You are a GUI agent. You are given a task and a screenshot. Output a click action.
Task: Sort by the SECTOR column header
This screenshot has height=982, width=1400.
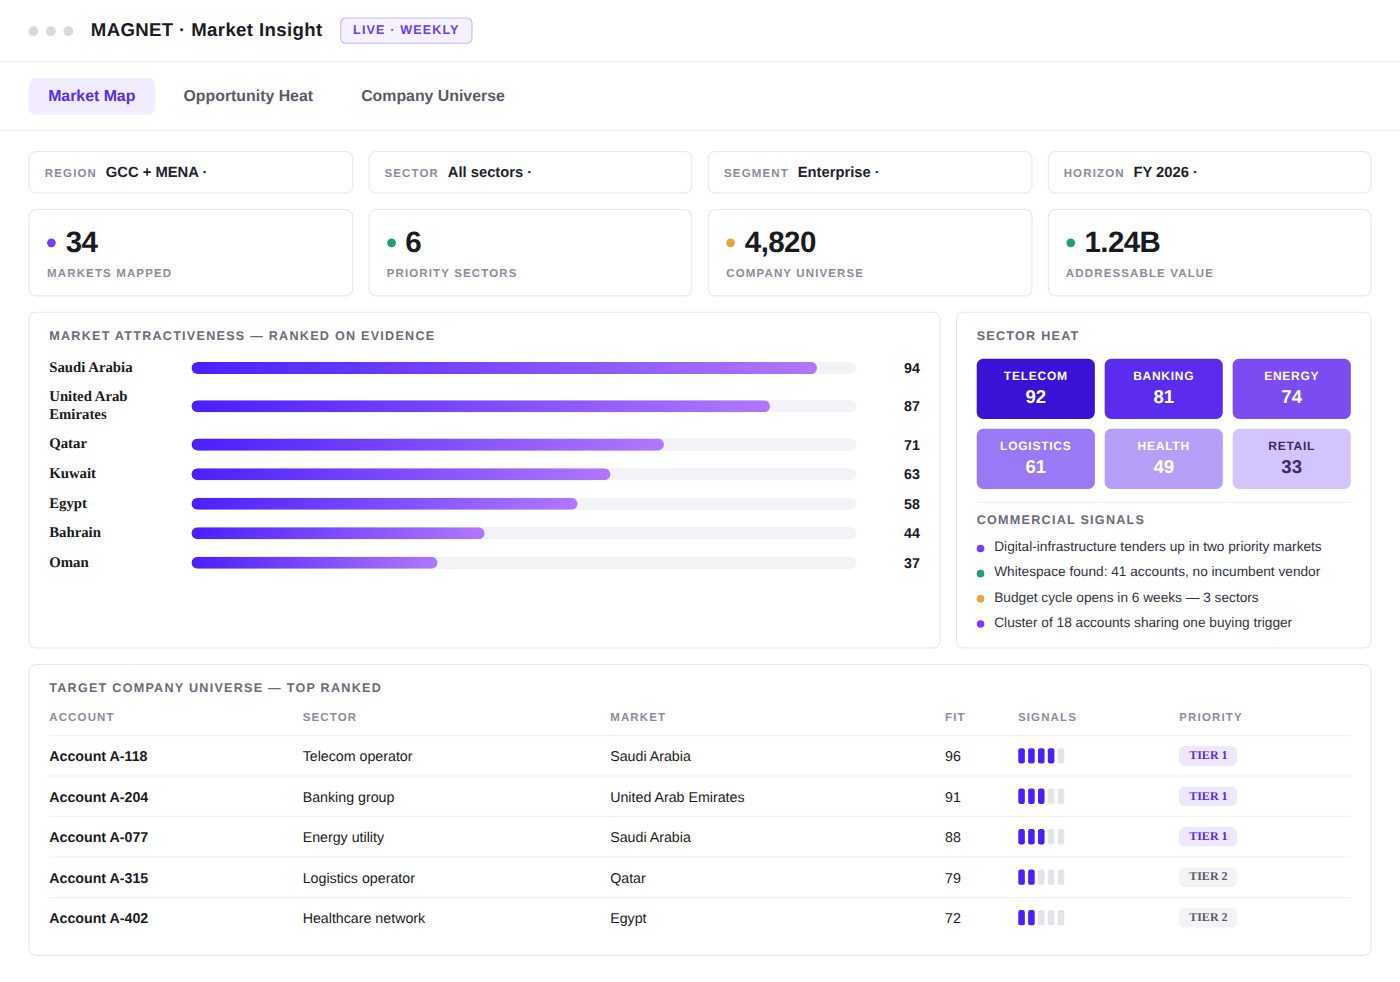330,717
